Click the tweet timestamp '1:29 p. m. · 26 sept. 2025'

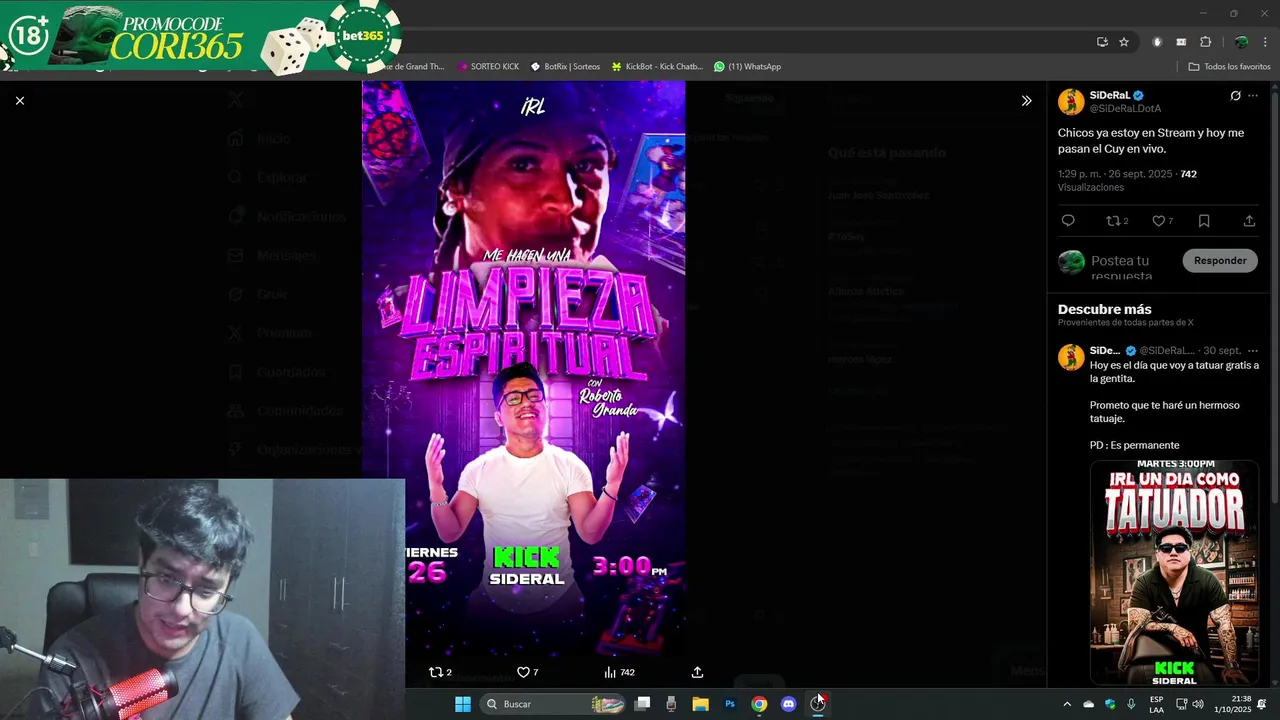click(x=1115, y=174)
